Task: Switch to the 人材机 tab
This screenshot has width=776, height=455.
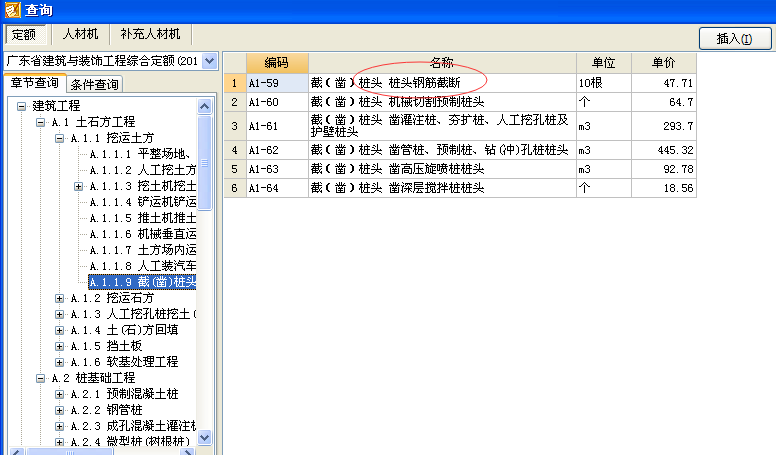Action: click(80, 34)
